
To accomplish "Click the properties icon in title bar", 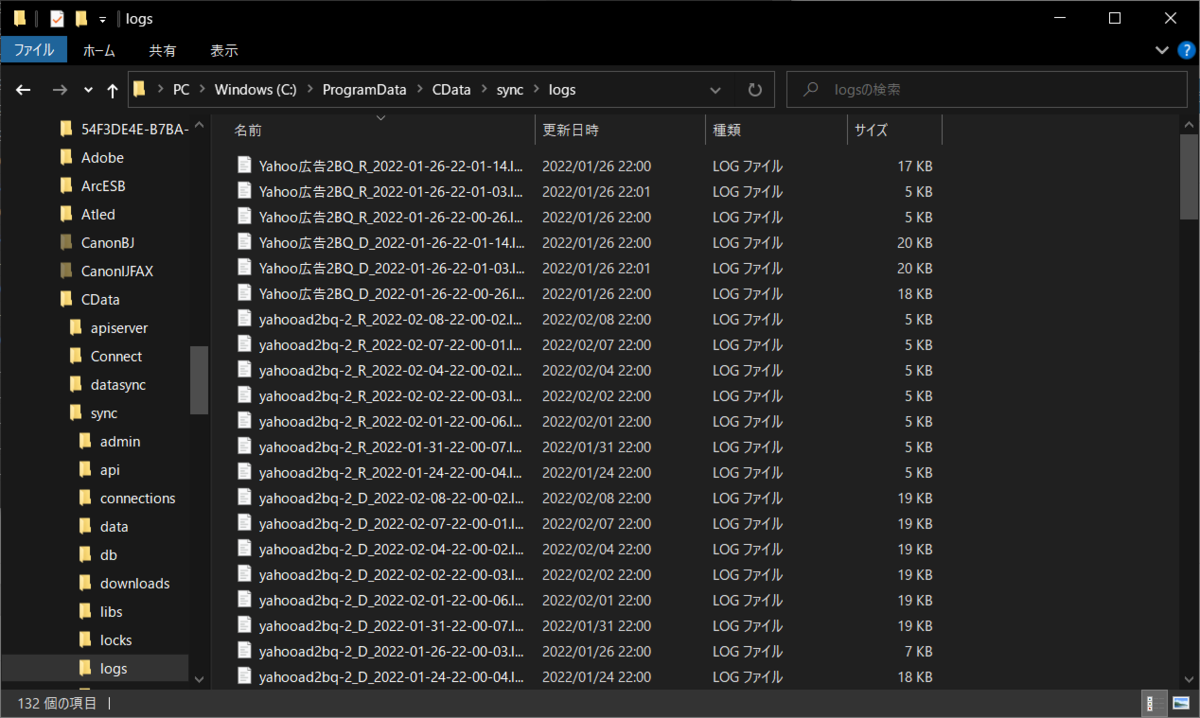I will (x=57, y=18).
